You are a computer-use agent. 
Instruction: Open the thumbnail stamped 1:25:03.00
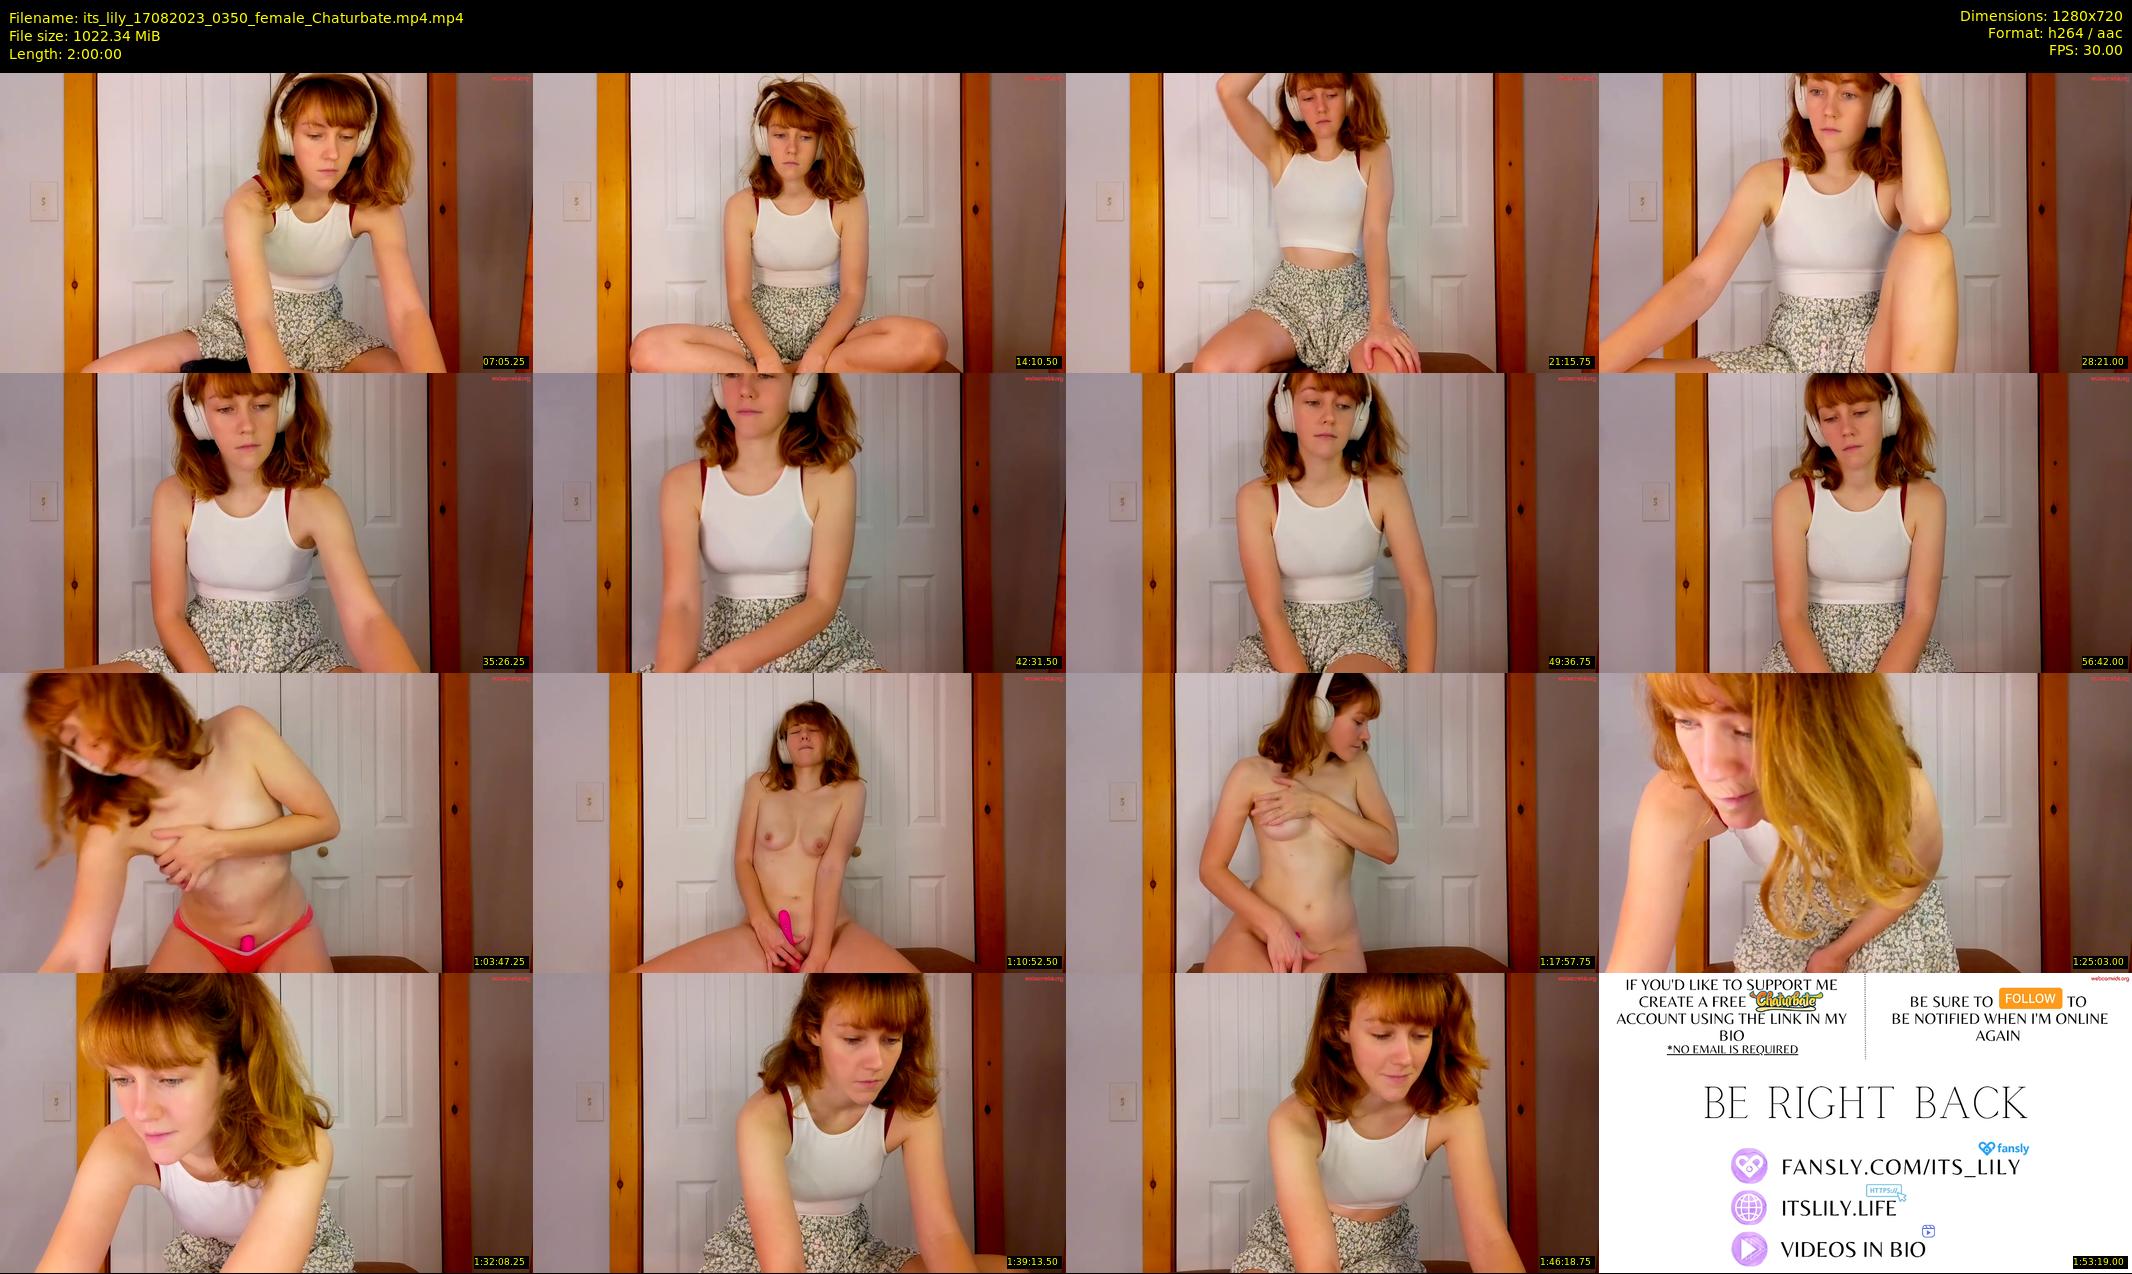(1865, 822)
